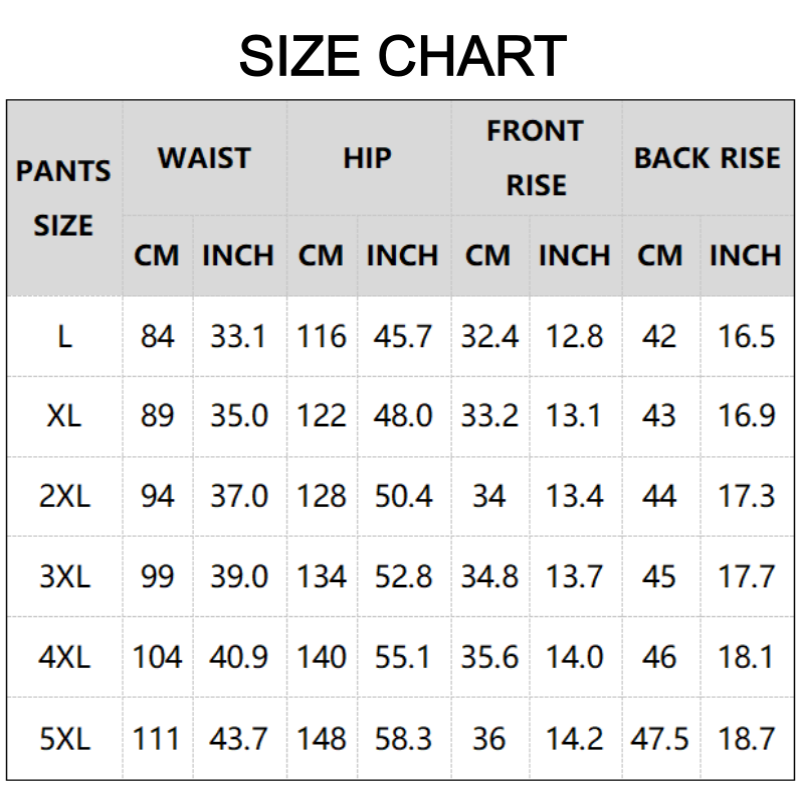Viewport: 800px width, 800px height.
Task: Click the 33.1 waist inch value
Action: click(238, 336)
